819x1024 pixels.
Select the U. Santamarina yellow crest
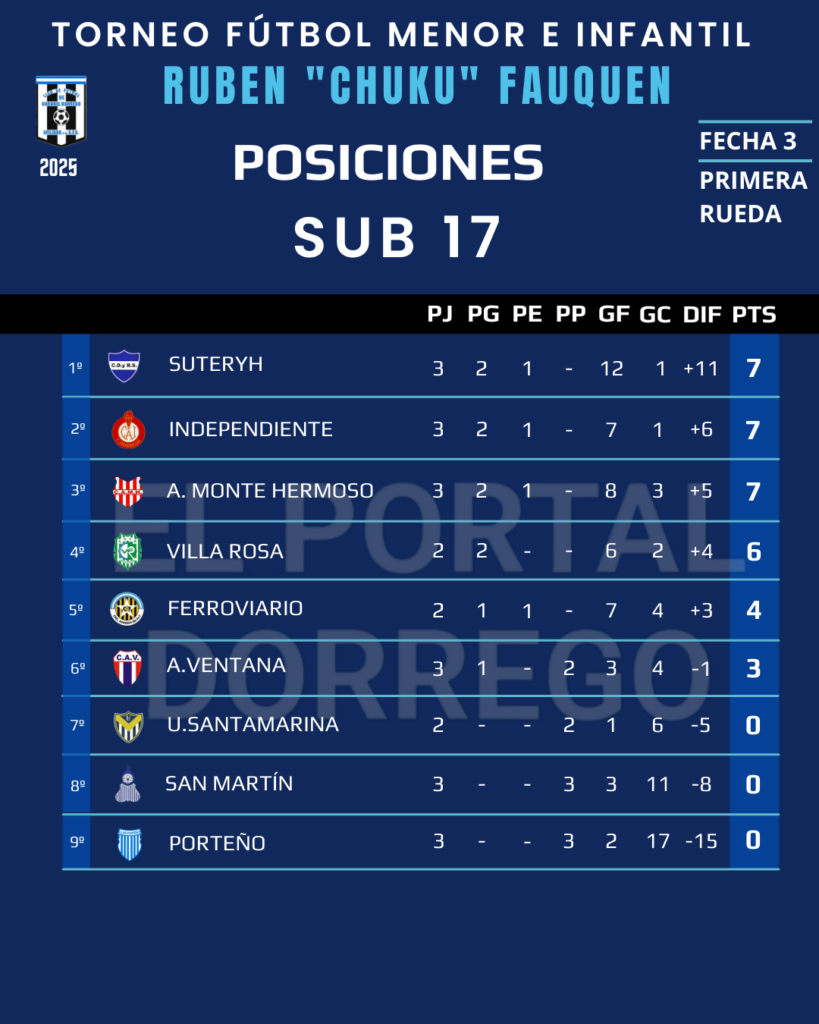pos(127,725)
